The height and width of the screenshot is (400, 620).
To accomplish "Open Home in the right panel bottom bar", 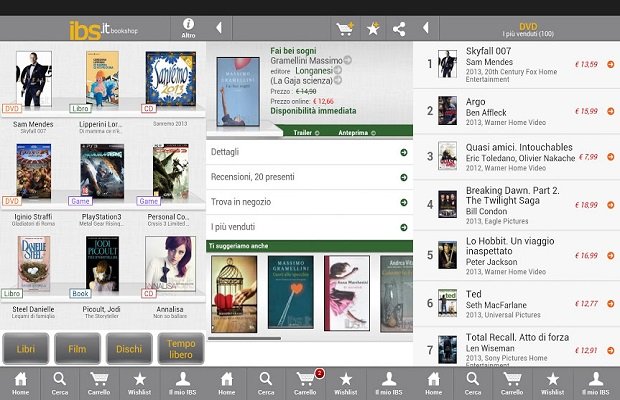I will (x=433, y=383).
